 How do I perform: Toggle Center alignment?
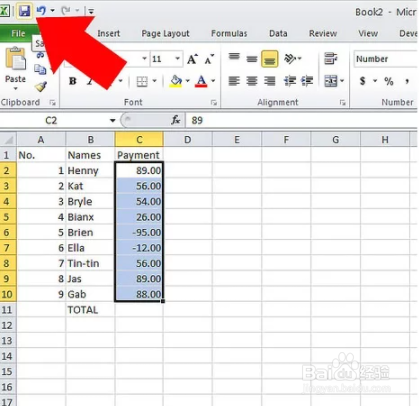click(252, 81)
